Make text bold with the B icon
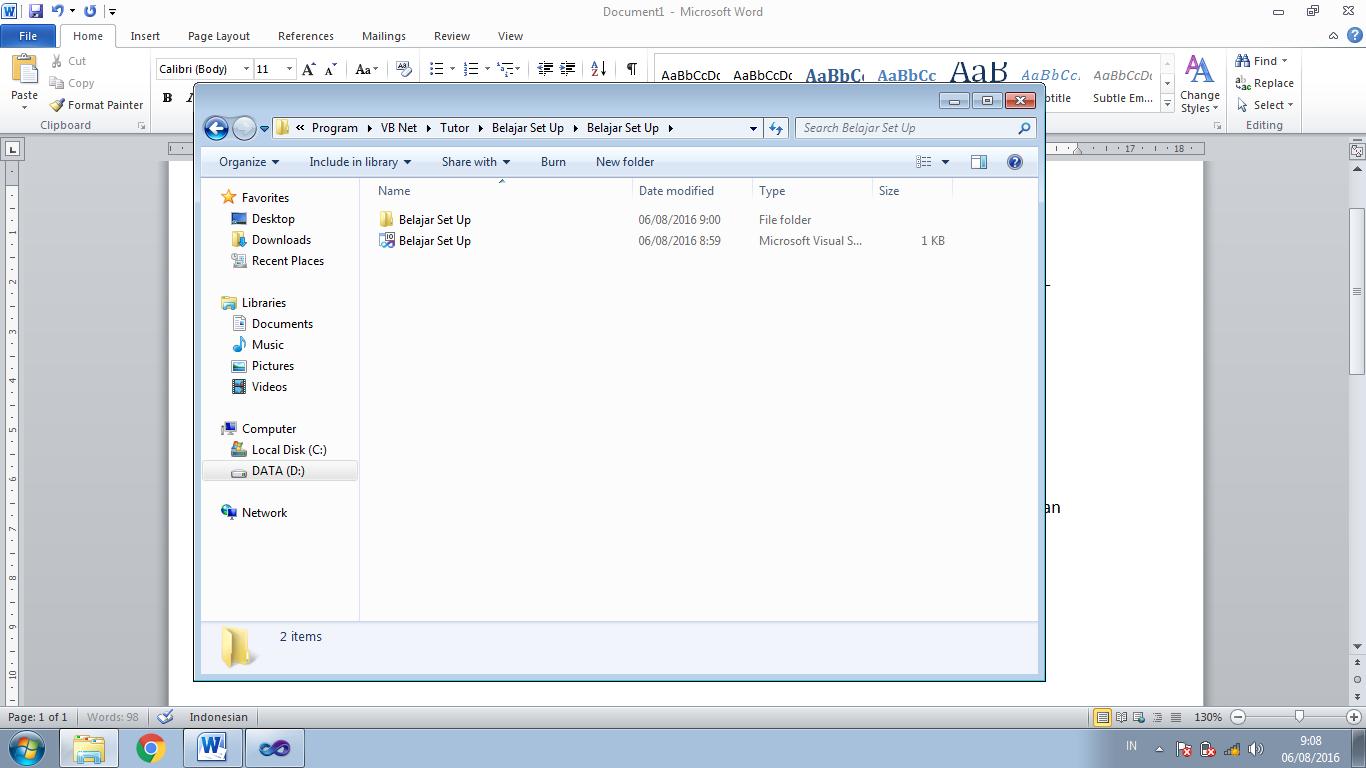1366x768 pixels. (167, 98)
